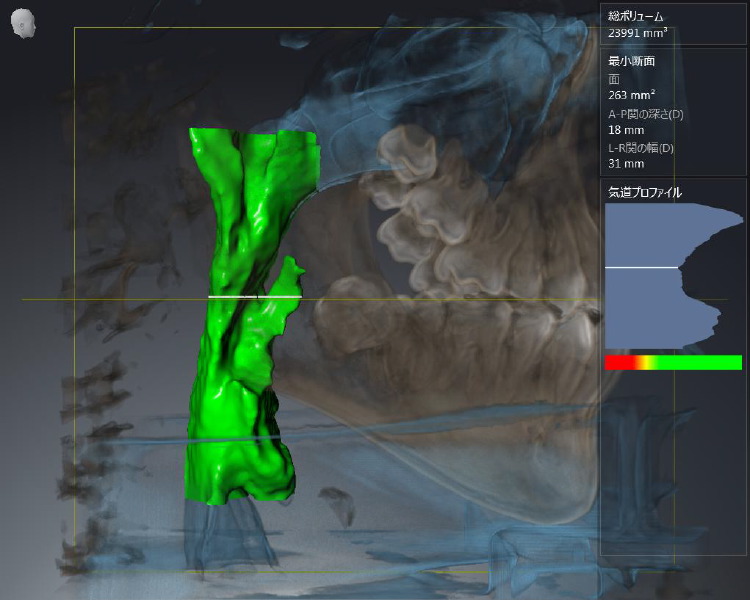Click the head orientation icon
This screenshot has width=750, height=600.
(x=23, y=24)
